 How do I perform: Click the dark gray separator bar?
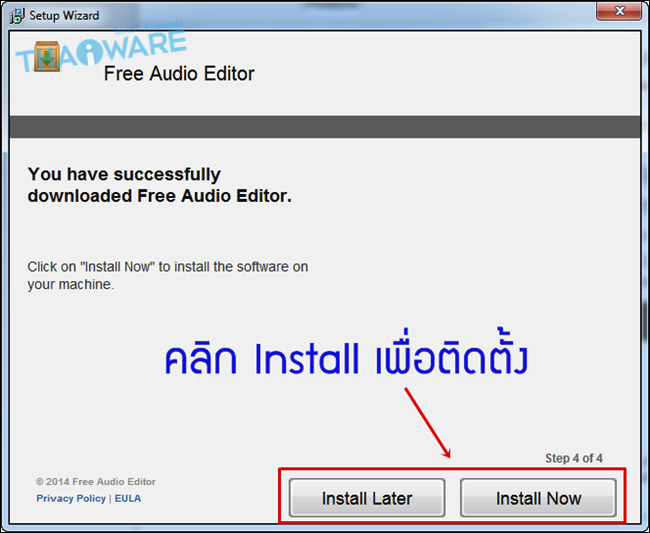pyautogui.click(x=325, y=127)
